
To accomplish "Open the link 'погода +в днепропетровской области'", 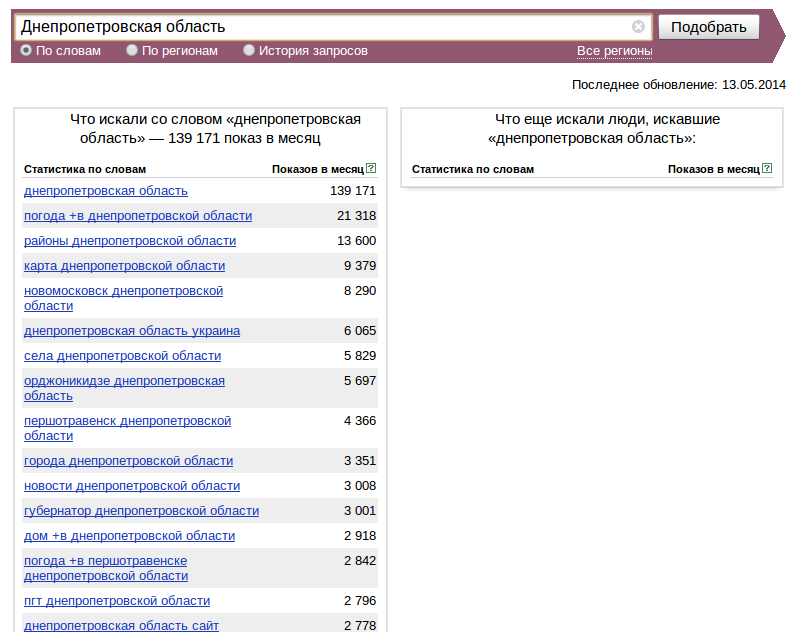I will (x=138, y=216).
